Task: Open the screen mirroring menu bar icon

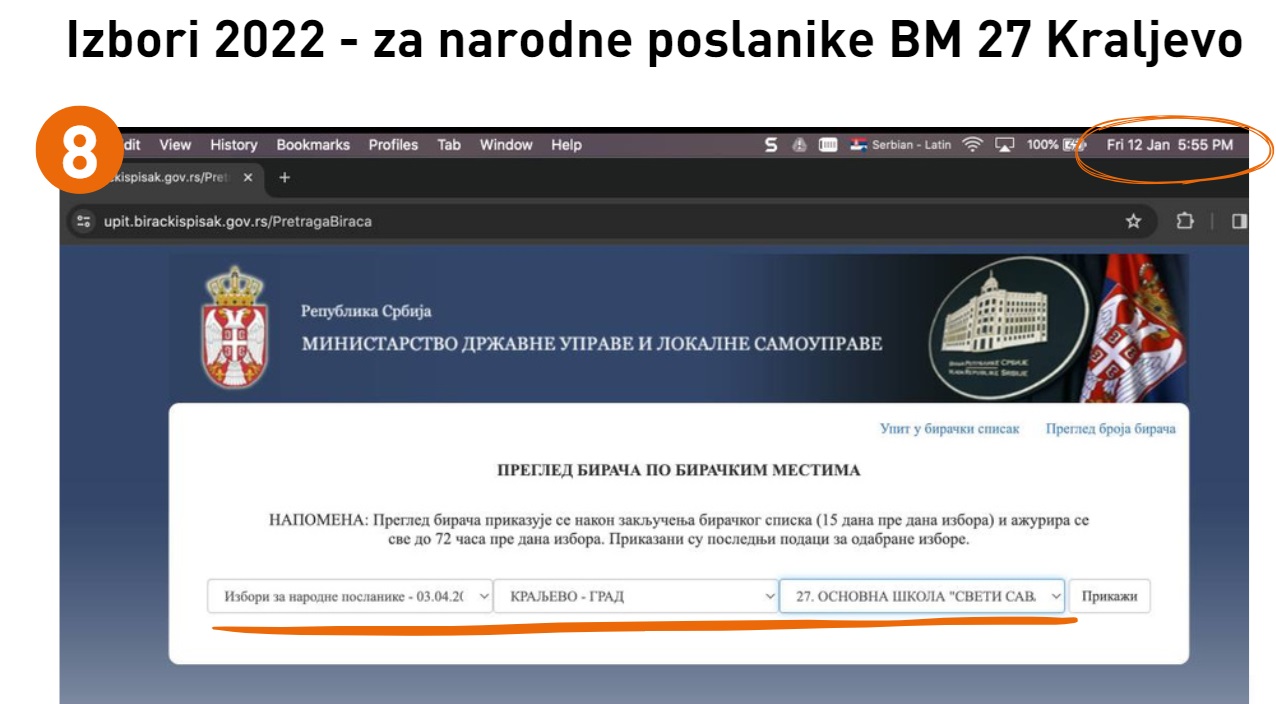Action: point(1004,145)
